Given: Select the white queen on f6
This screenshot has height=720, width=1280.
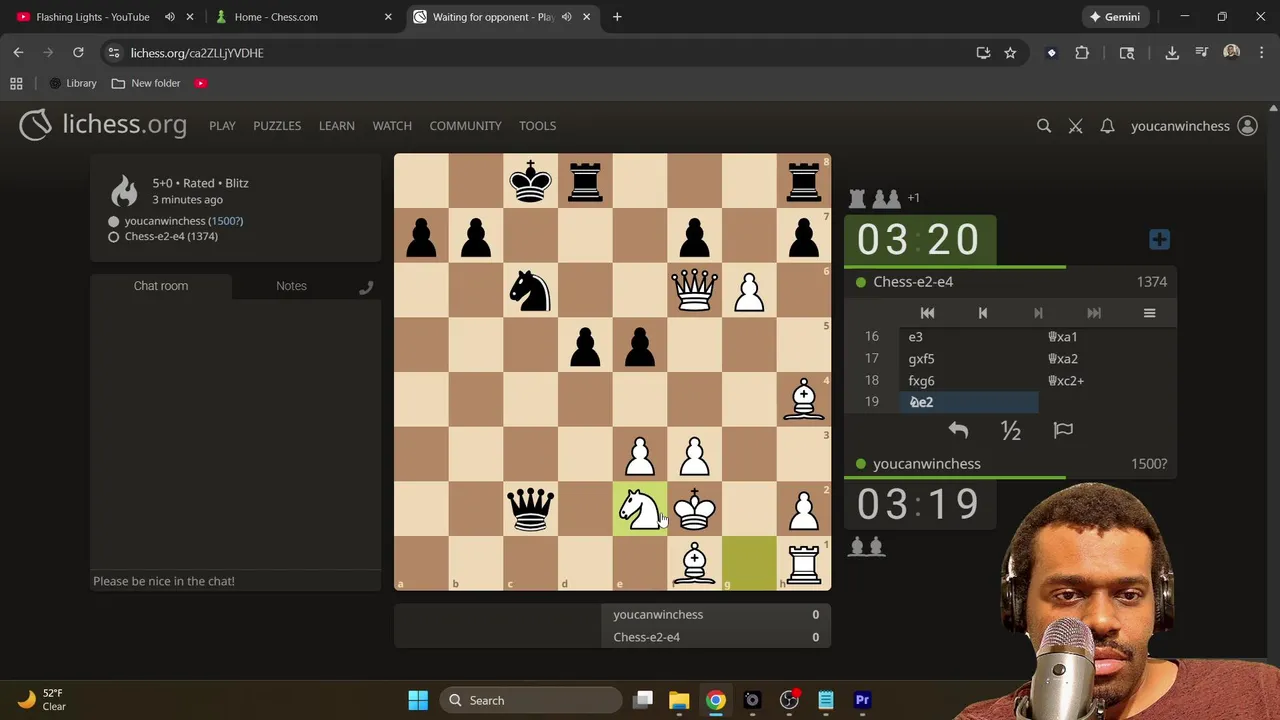Looking at the screenshot, I should (694, 290).
